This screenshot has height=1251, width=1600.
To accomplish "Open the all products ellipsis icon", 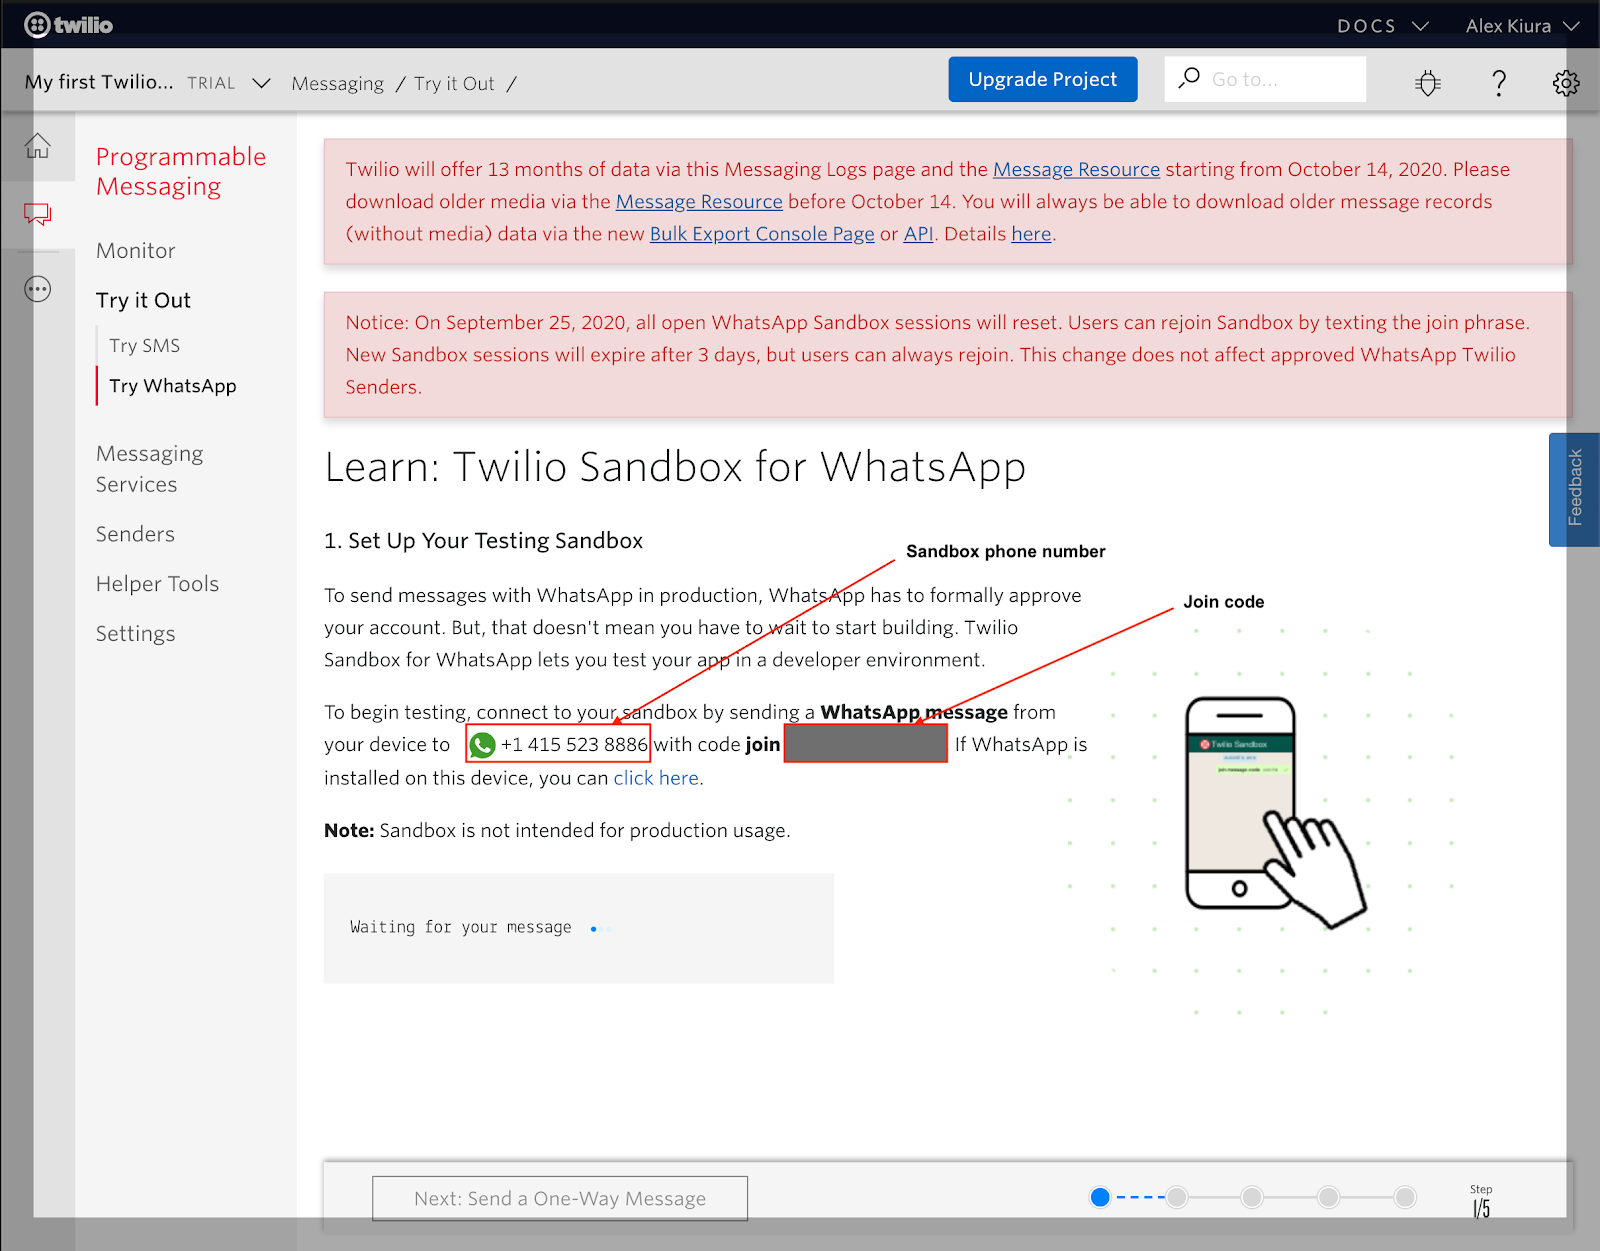I will (x=38, y=290).
